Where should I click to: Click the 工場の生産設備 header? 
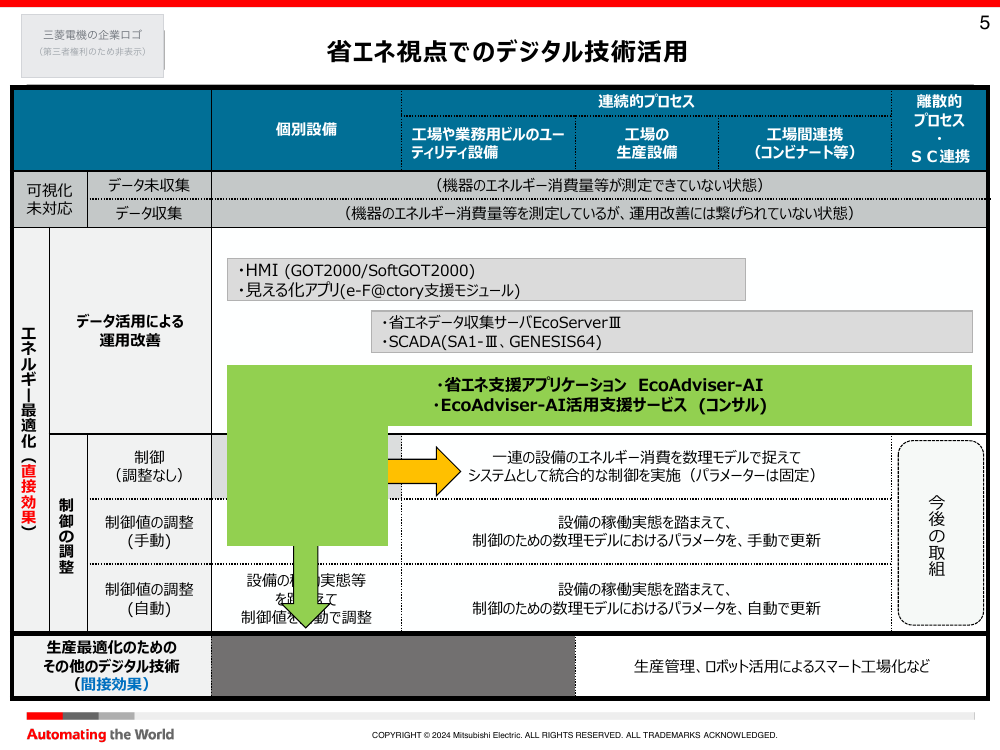click(x=647, y=143)
